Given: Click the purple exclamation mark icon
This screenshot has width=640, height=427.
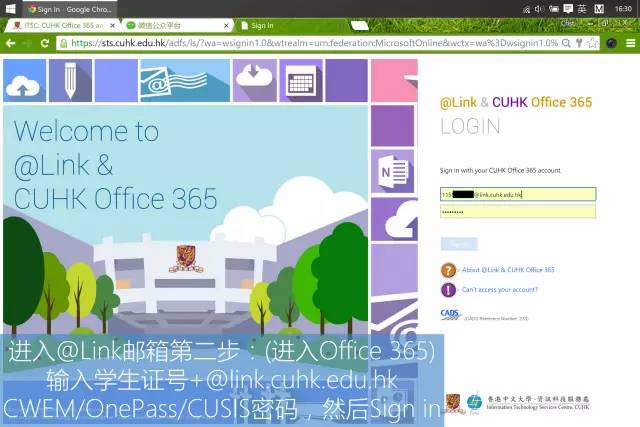Looking at the screenshot, I should click(x=448, y=290).
